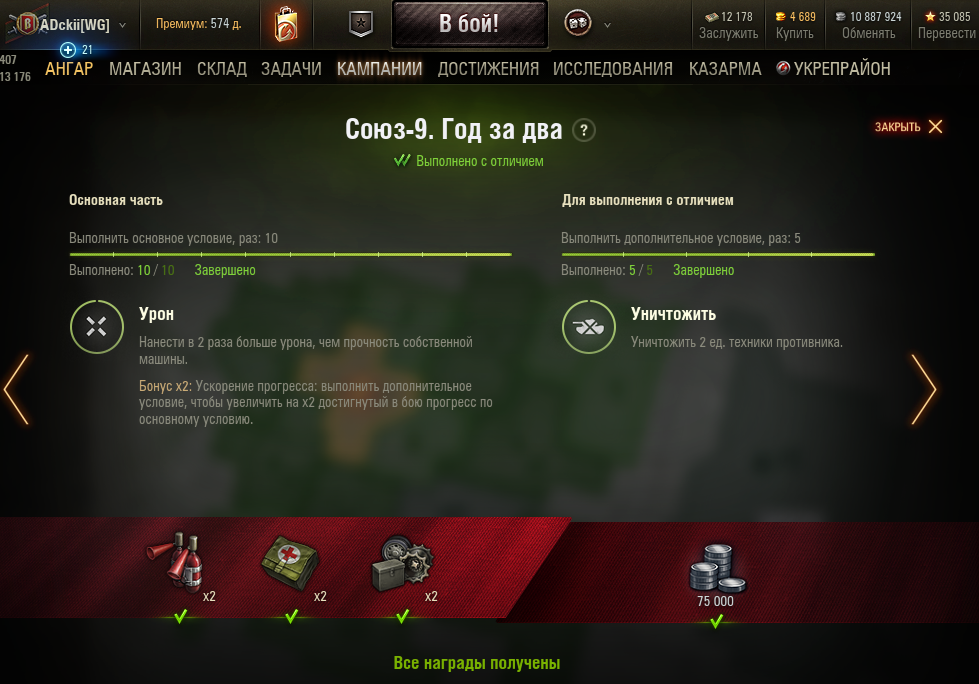This screenshot has width=979, height=684.
Task: Click the Уничтожить tank condition icon
Action: 589,327
